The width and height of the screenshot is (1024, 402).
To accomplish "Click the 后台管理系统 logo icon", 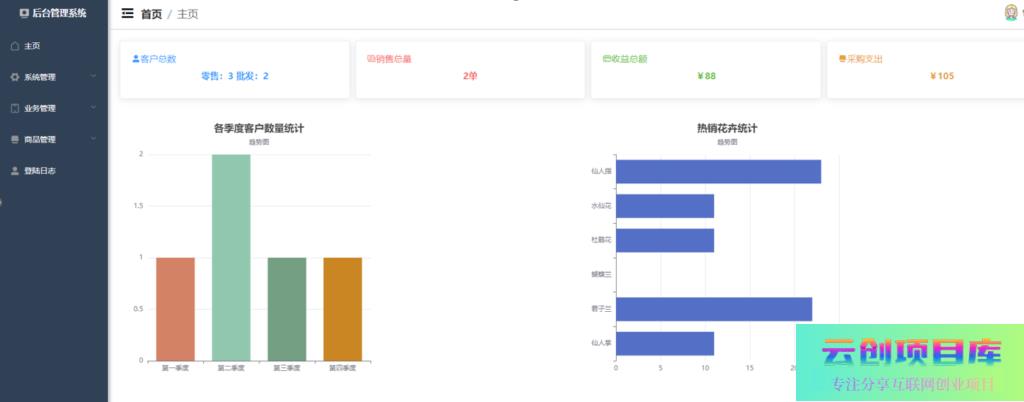I will click(24, 14).
